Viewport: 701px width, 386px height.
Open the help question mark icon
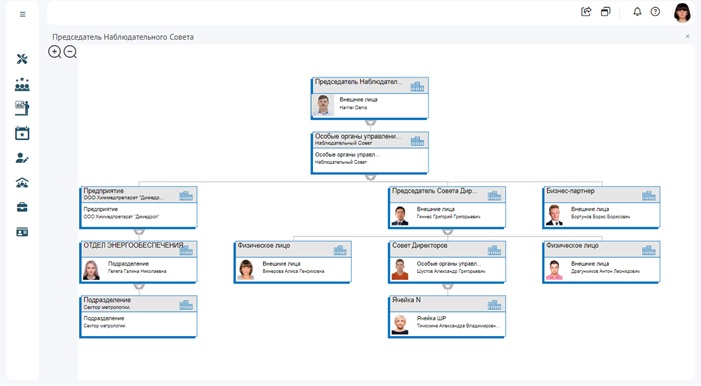655,12
